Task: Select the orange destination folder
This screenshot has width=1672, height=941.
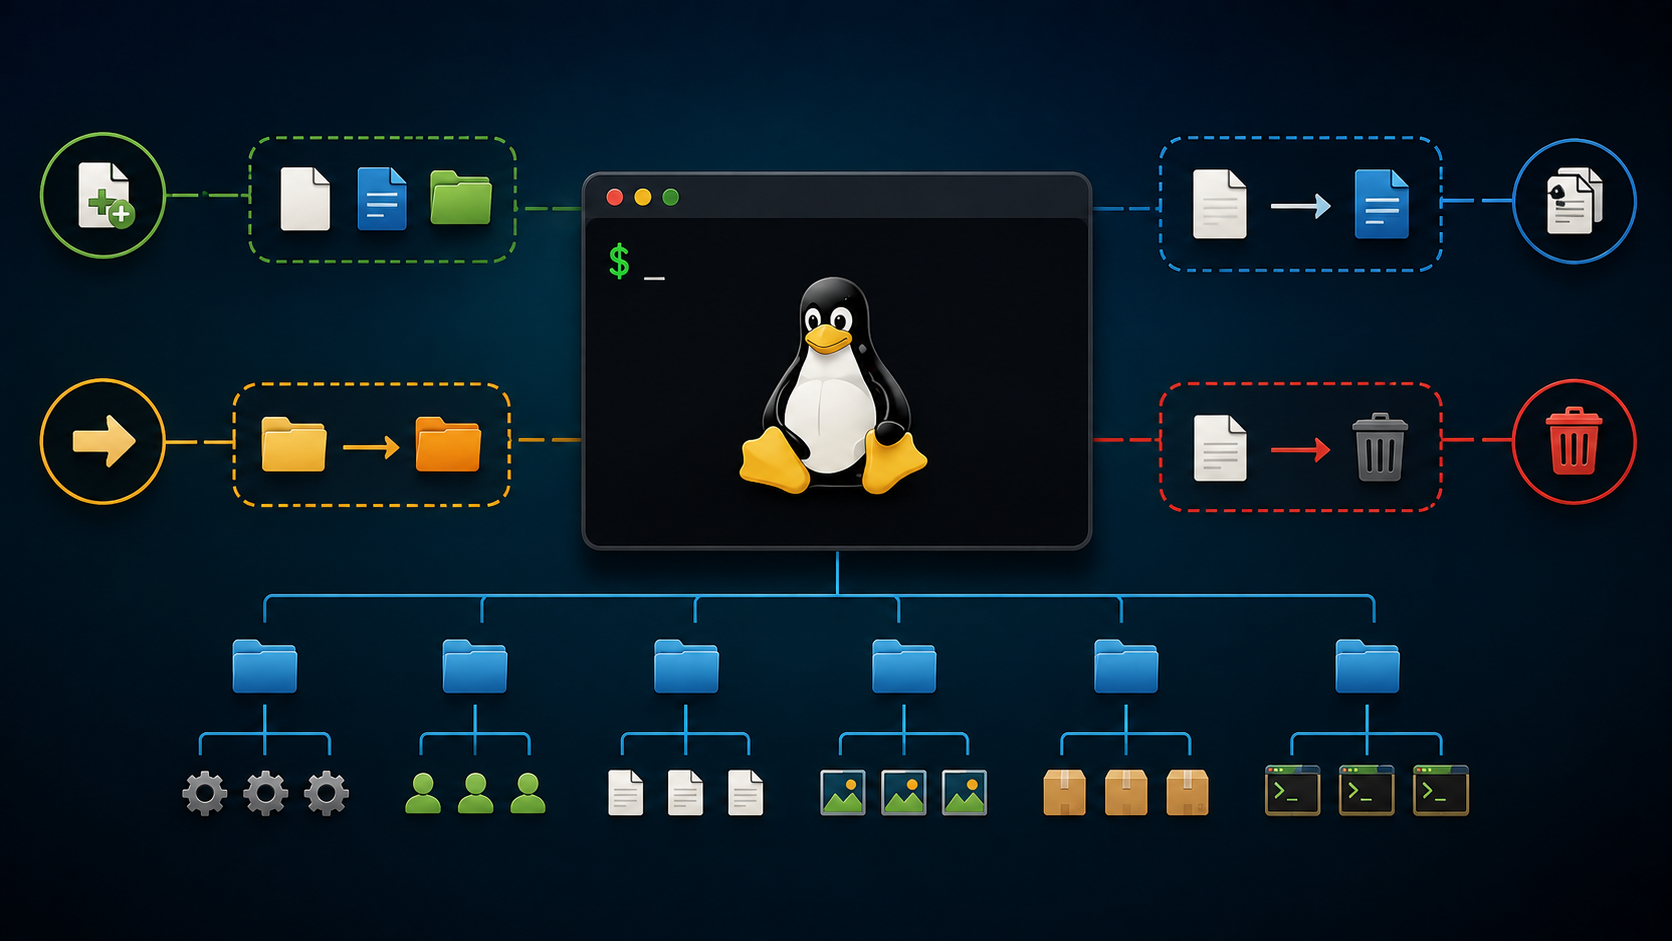Action: [x=448, y=444]
